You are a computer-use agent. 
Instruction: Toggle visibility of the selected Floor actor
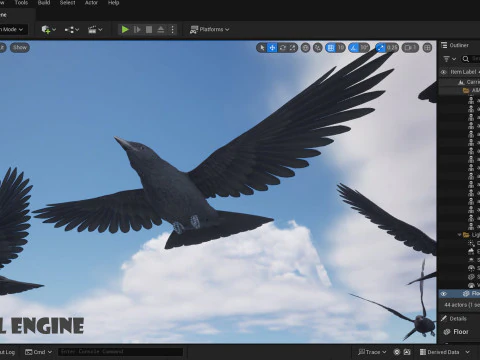point(444,294)
